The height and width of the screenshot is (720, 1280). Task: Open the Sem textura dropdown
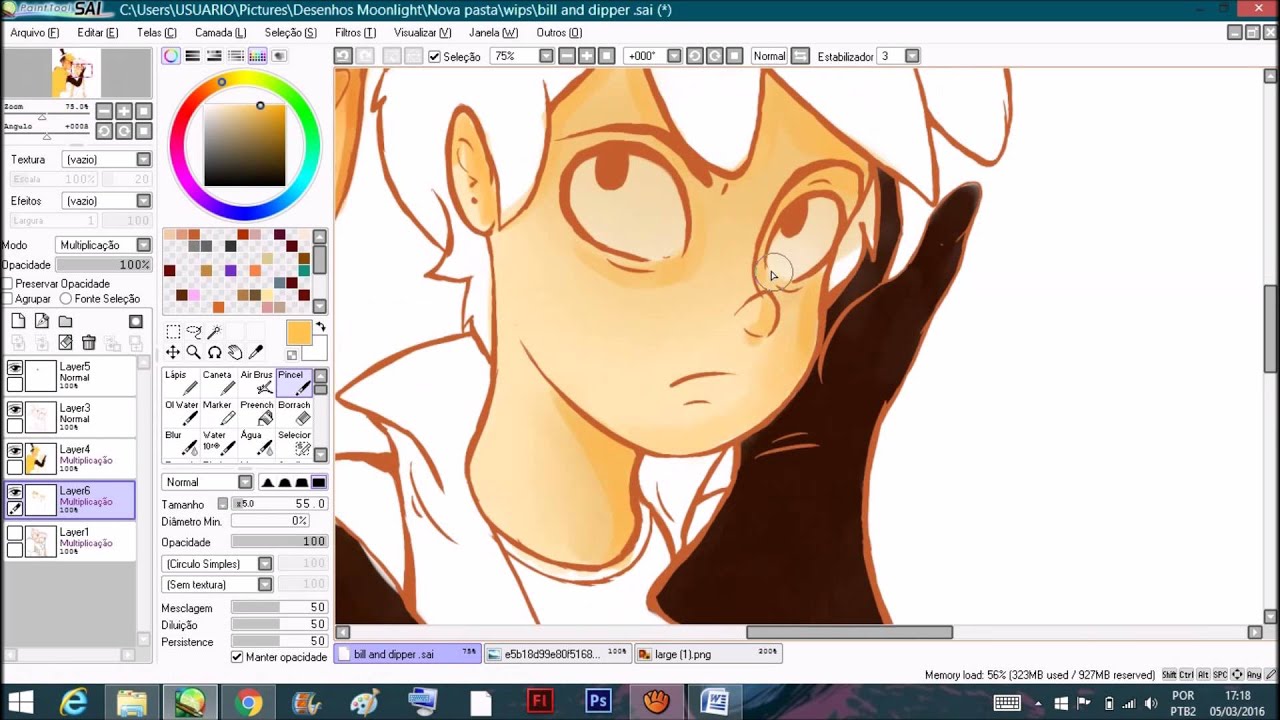point(217,584)
